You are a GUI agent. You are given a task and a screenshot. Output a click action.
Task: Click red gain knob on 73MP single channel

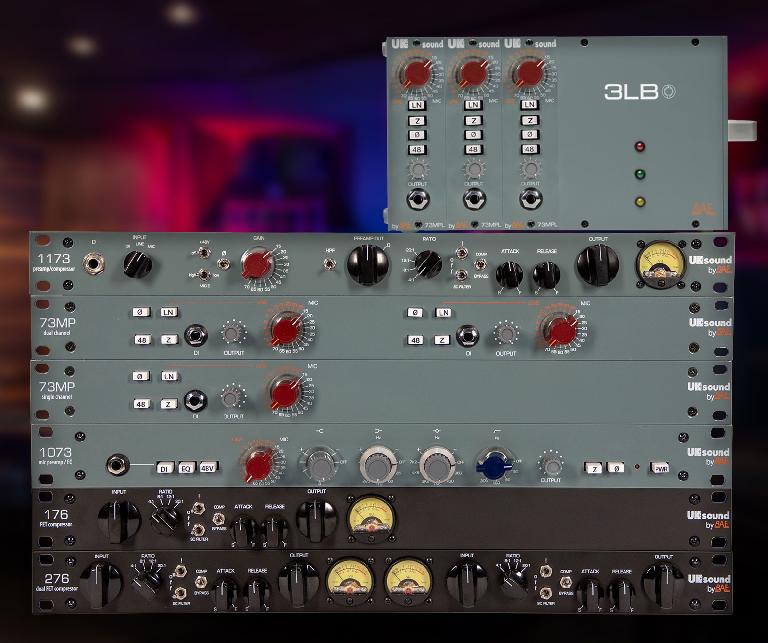(x=285, y=393)
